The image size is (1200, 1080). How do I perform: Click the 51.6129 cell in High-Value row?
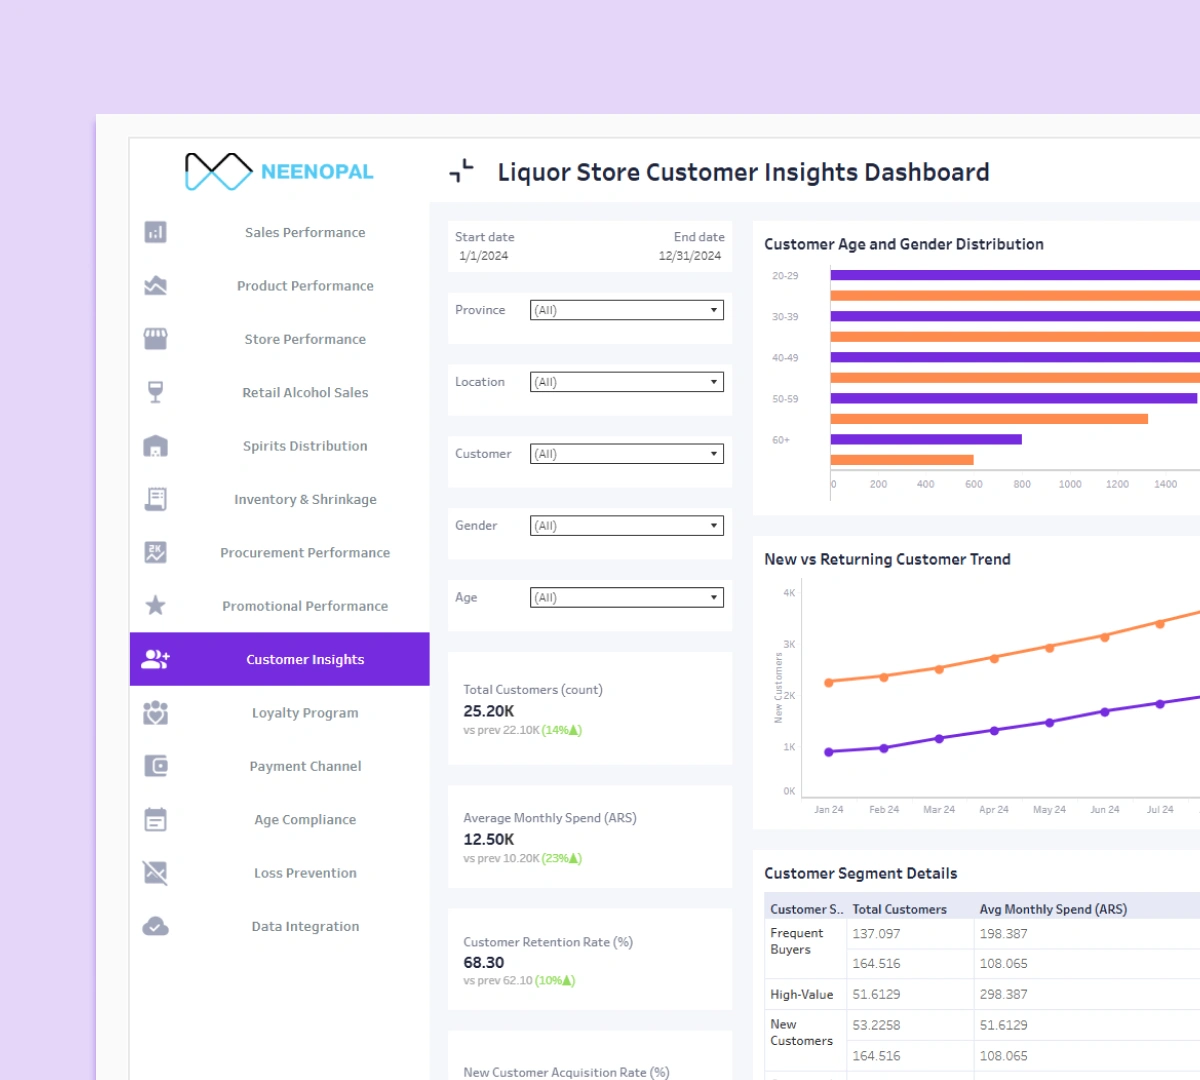876,995
